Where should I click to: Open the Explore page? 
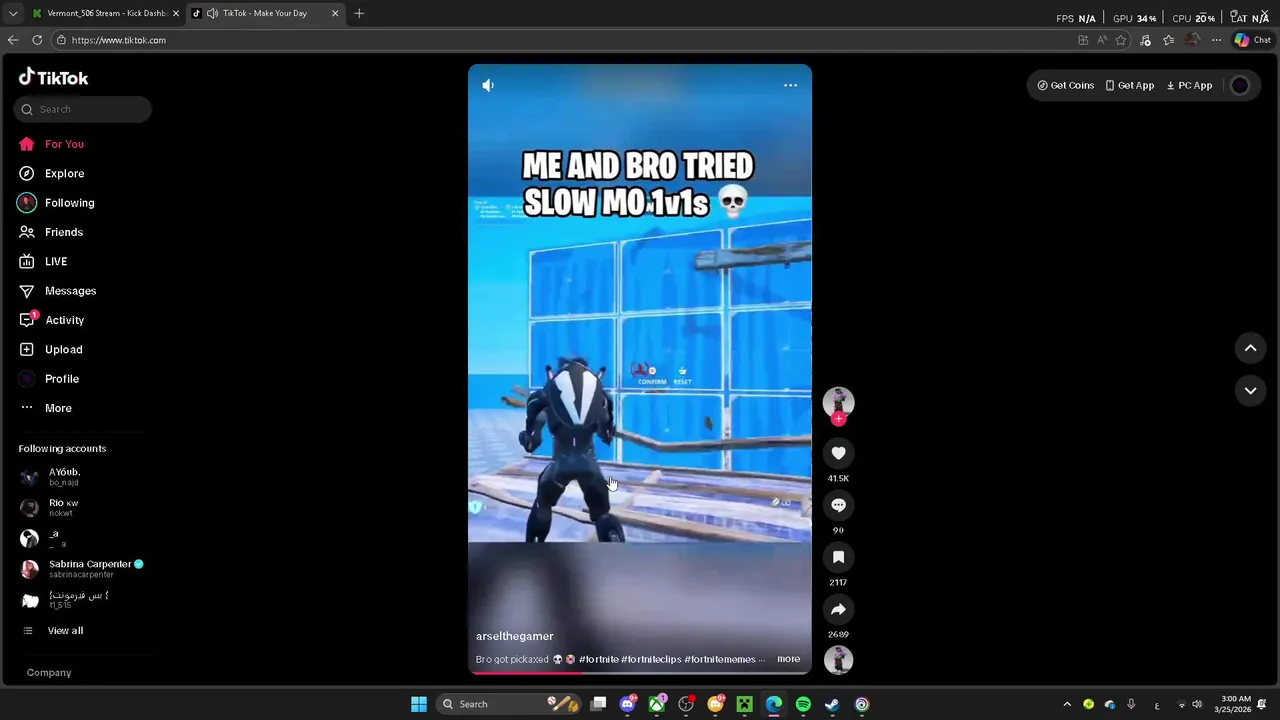pos(52,173)
